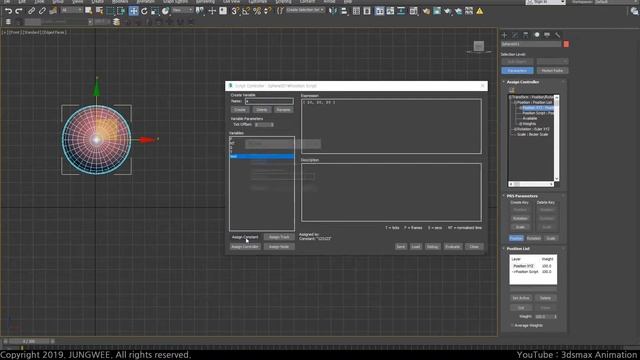Viewport: 640px width, 360px height.
Task: Toggle the Percent Snap icon
Action: (257, 11)
